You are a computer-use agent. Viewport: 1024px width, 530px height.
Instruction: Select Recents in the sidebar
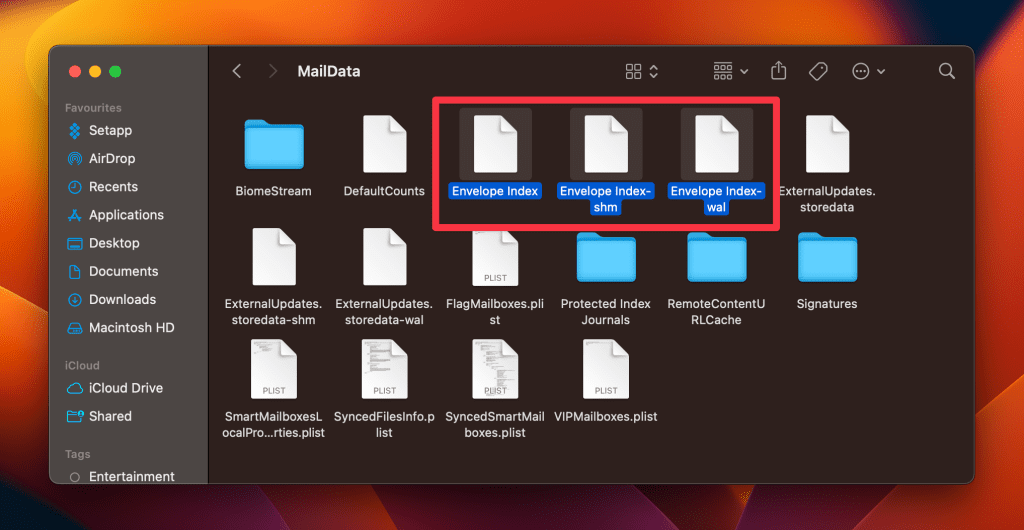103,187
